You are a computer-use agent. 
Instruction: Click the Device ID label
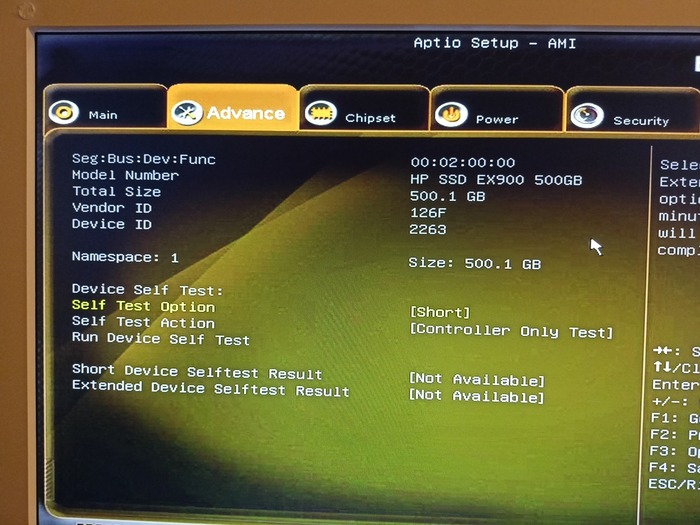click(112, 224)
